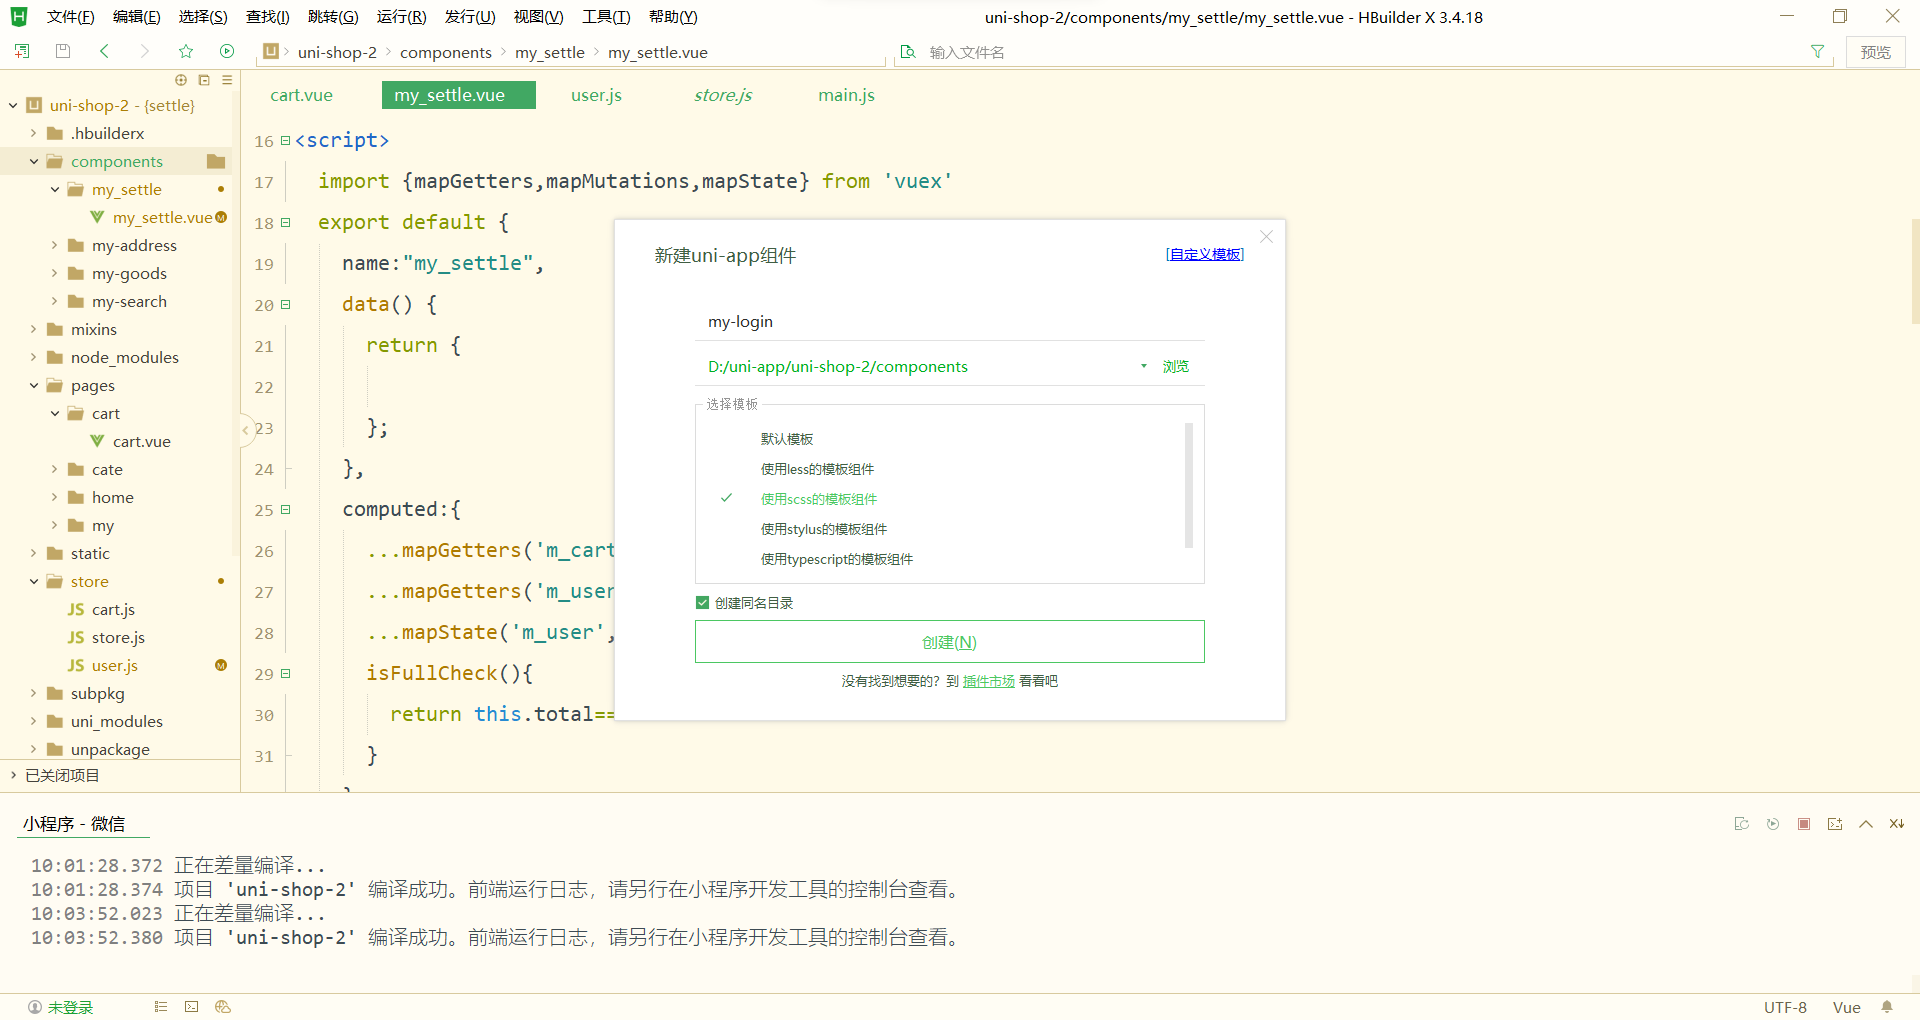Stop compilation with the red square icon
Image resolution: width=1920 pixels, height=1020 pixels.
(x=1804, y=823)
